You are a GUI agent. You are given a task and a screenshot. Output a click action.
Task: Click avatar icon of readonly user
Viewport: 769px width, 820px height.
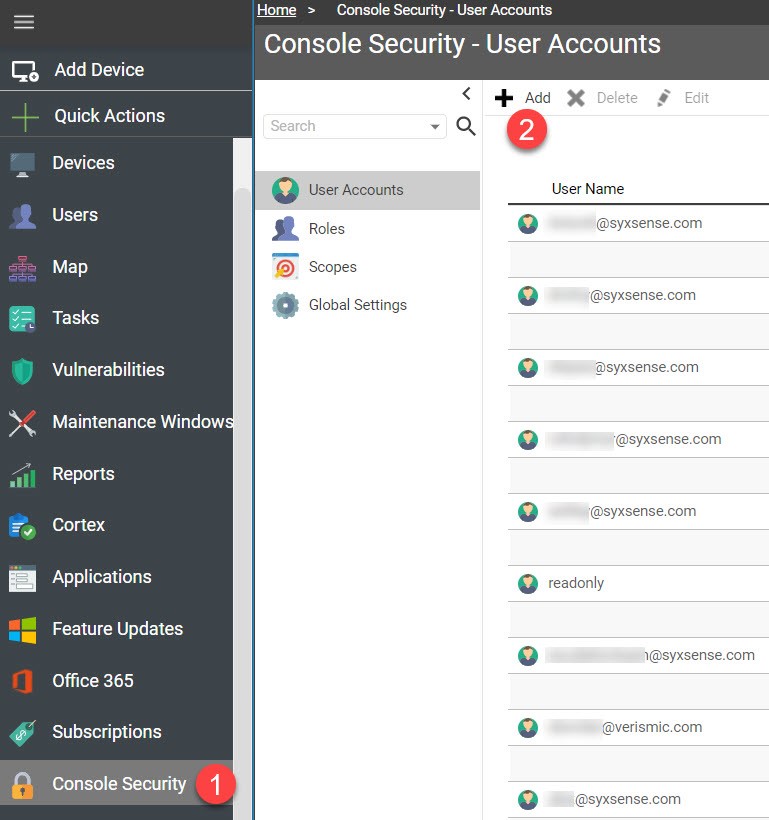coord(528,584)
